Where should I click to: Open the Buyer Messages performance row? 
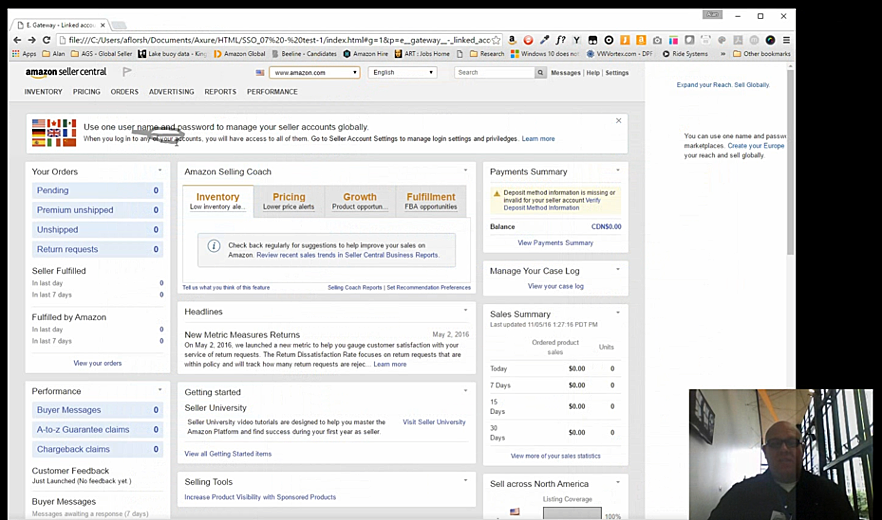[x=97, y=410]
